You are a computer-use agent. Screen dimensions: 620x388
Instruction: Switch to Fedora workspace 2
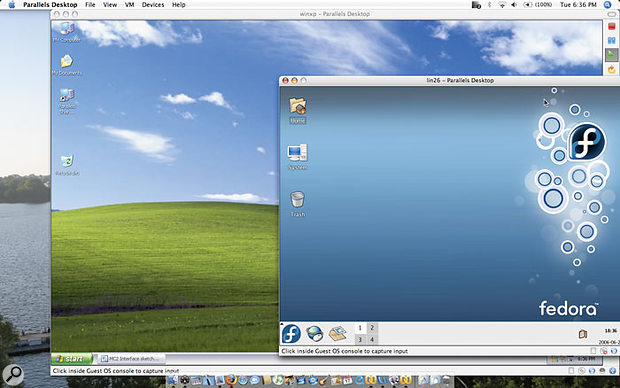coord(372,328)
